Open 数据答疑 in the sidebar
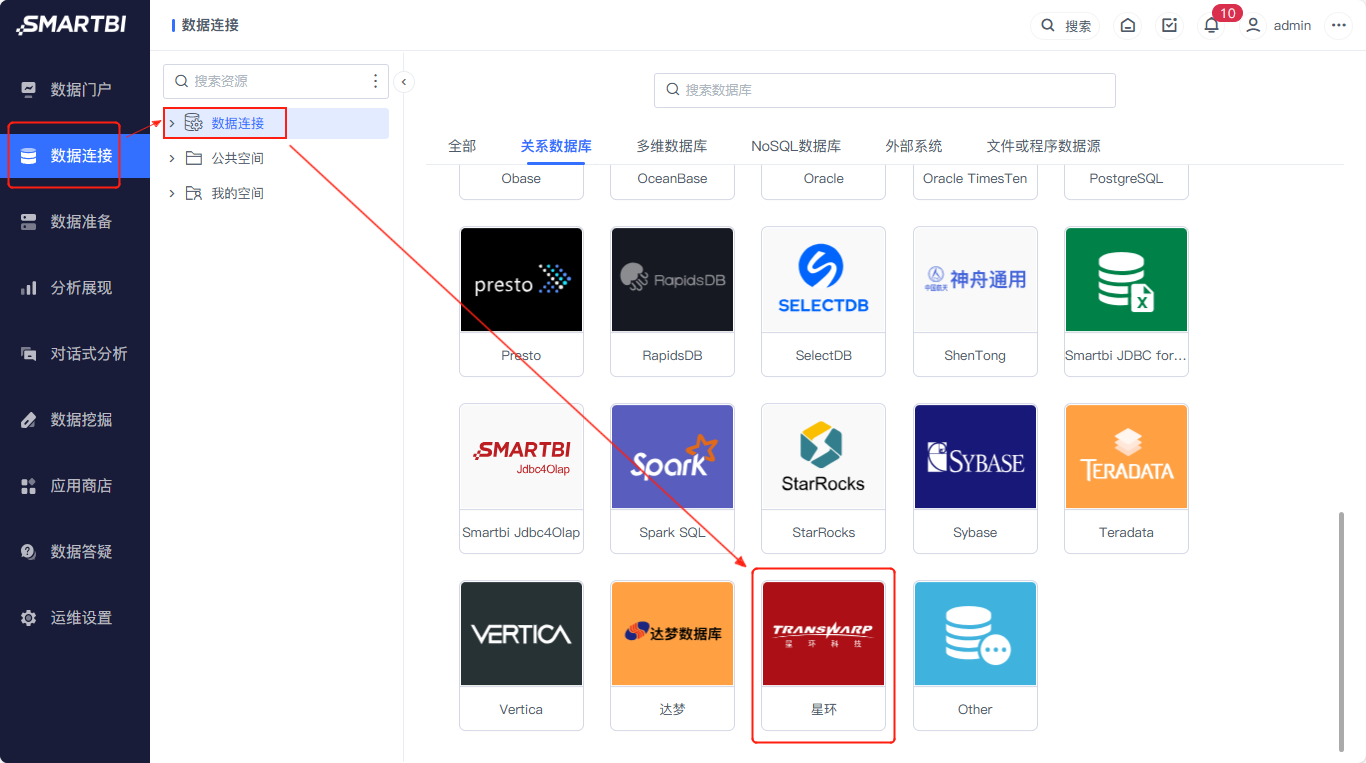Screen dimensions: 1366x763 (75, 552)
